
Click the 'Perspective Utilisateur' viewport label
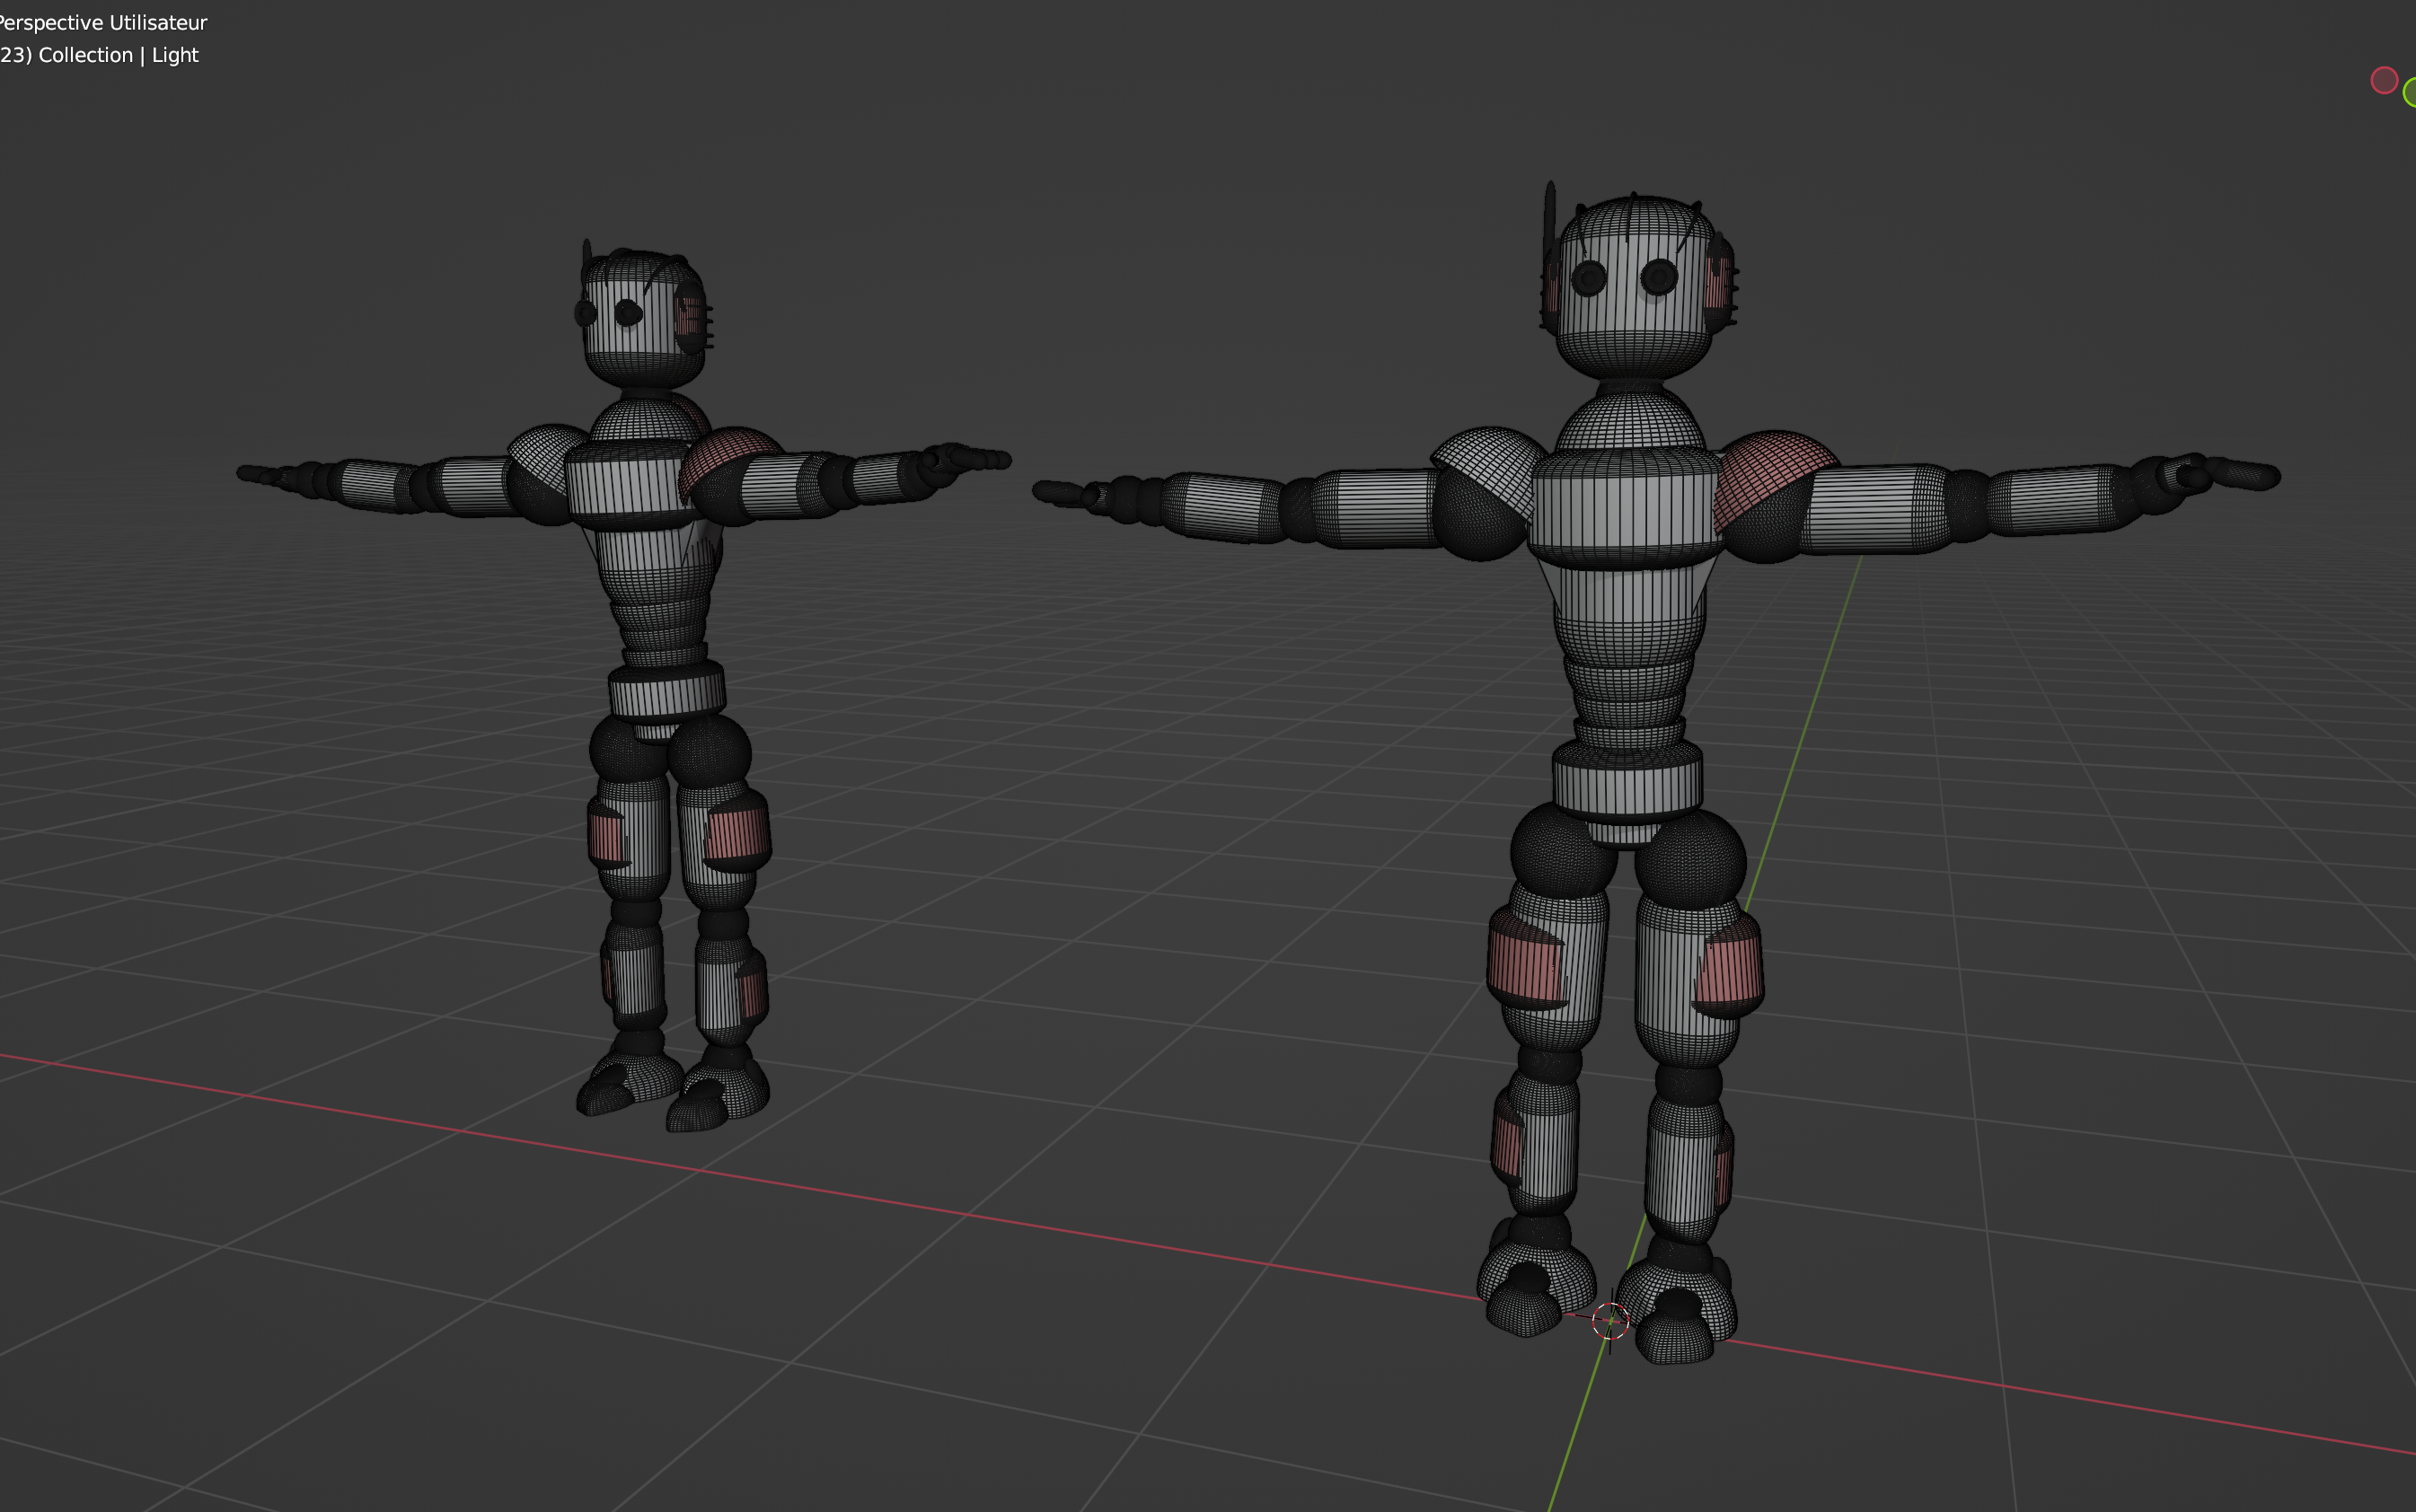pyautogui.click(x=102, y=22)
